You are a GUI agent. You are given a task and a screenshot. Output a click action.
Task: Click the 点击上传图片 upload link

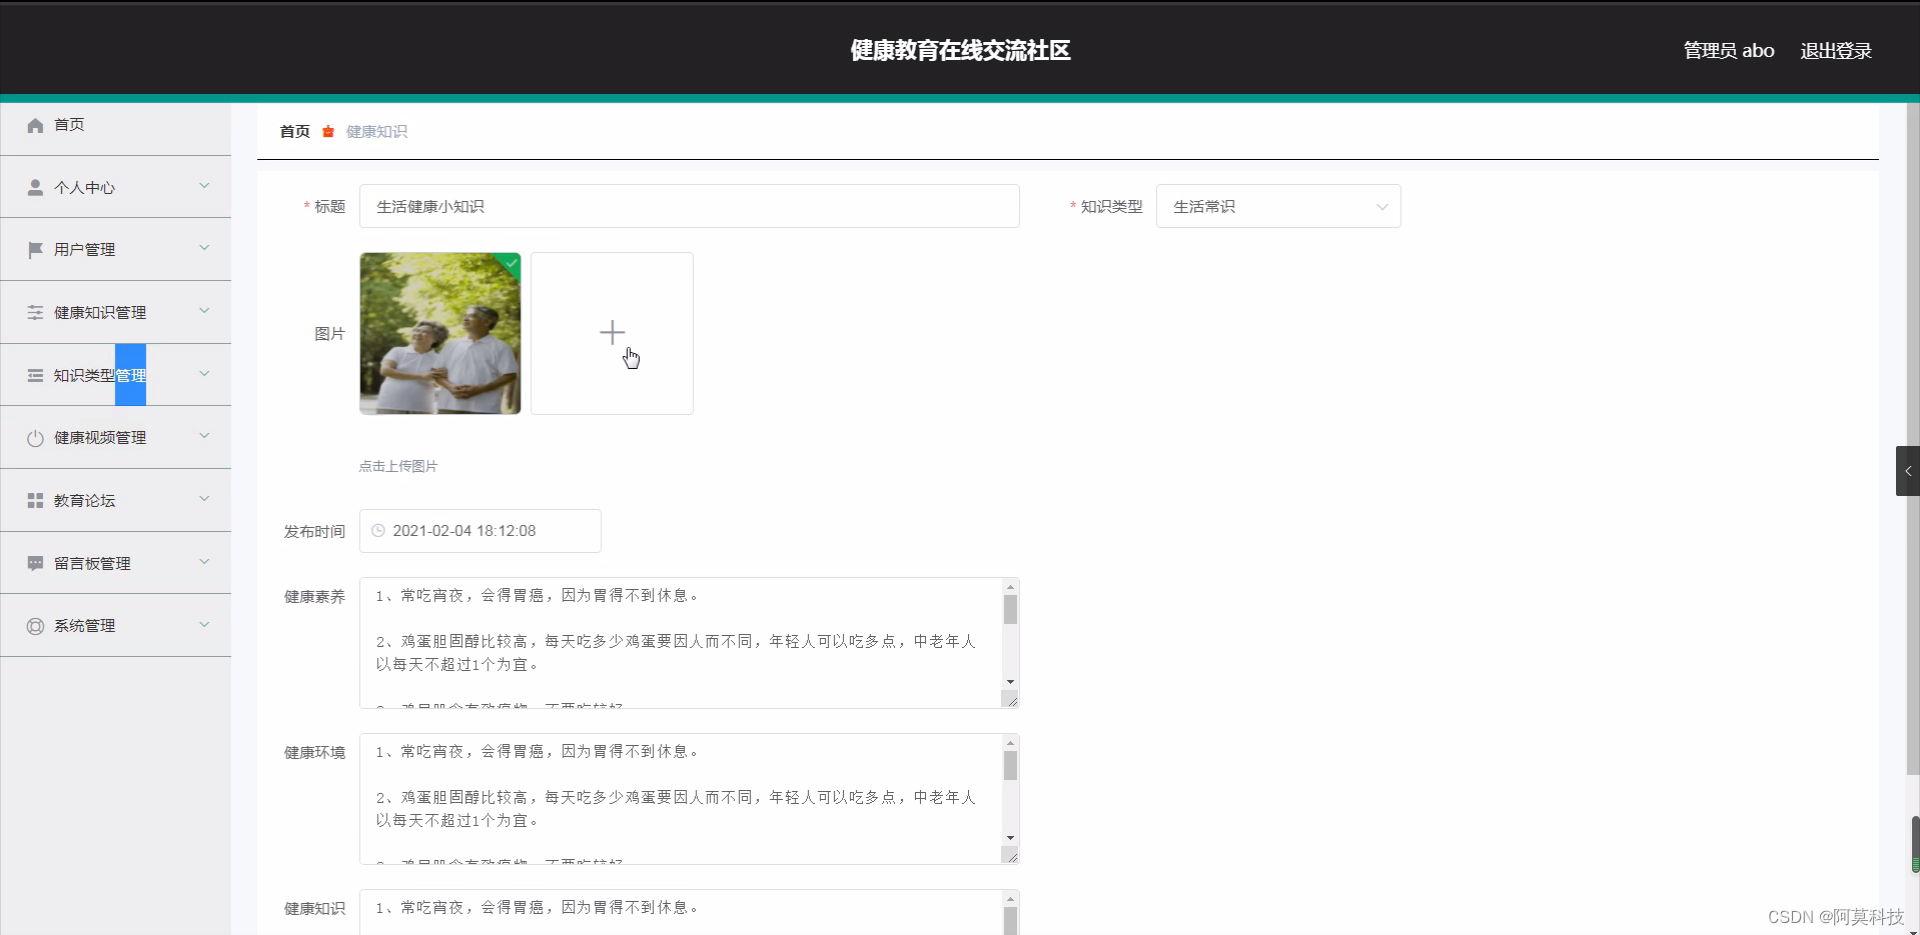point(397,465)
